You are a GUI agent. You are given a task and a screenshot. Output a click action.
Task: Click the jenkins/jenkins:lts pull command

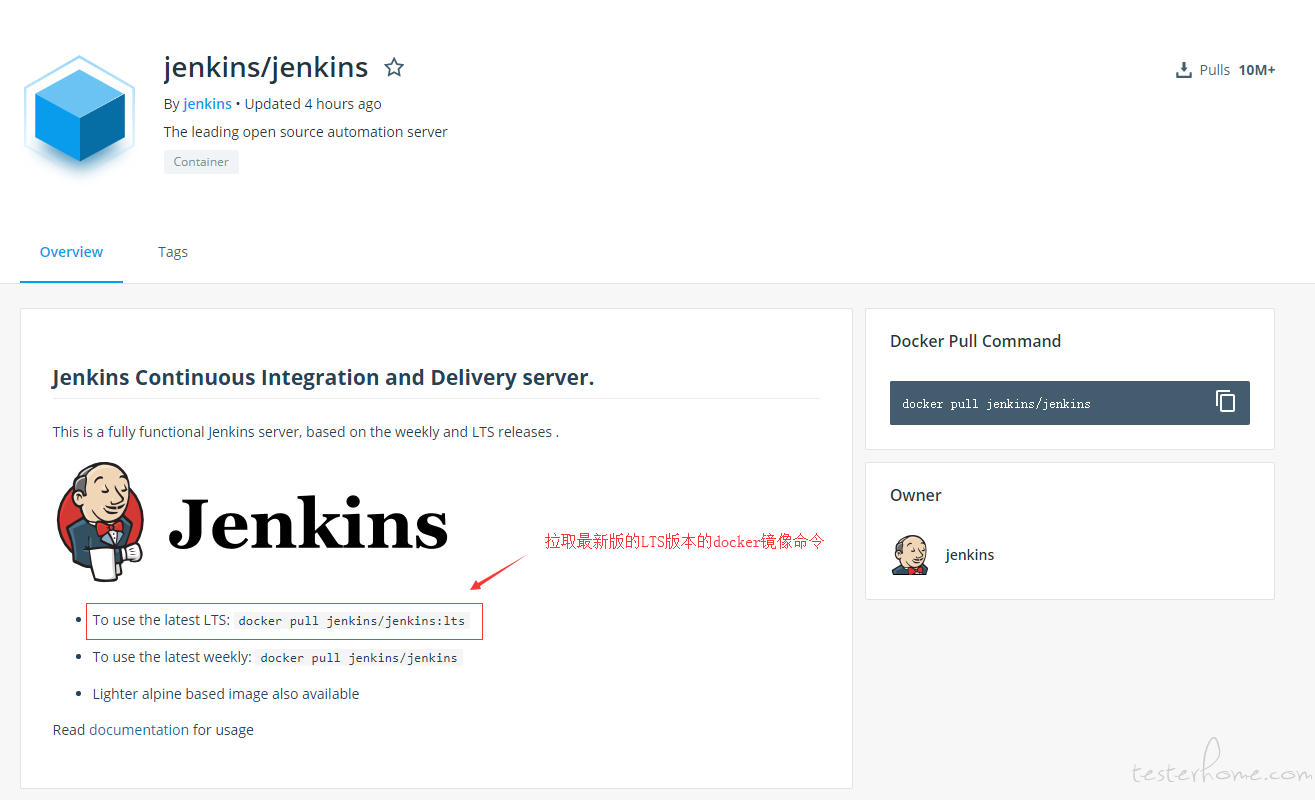352,621
